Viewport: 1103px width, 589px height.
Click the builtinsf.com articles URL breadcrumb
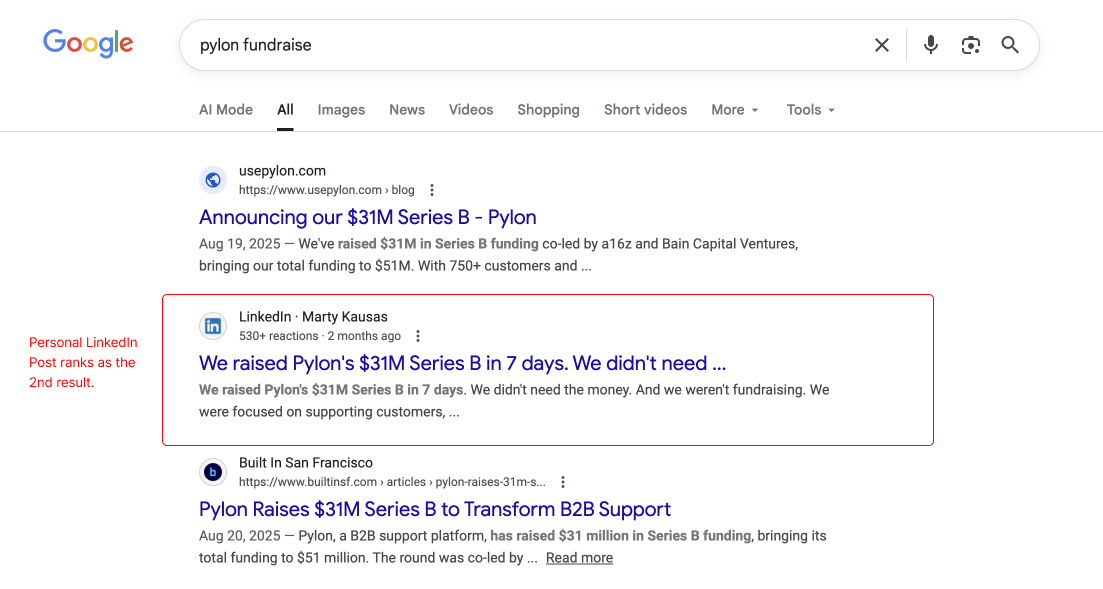[392, 482]
